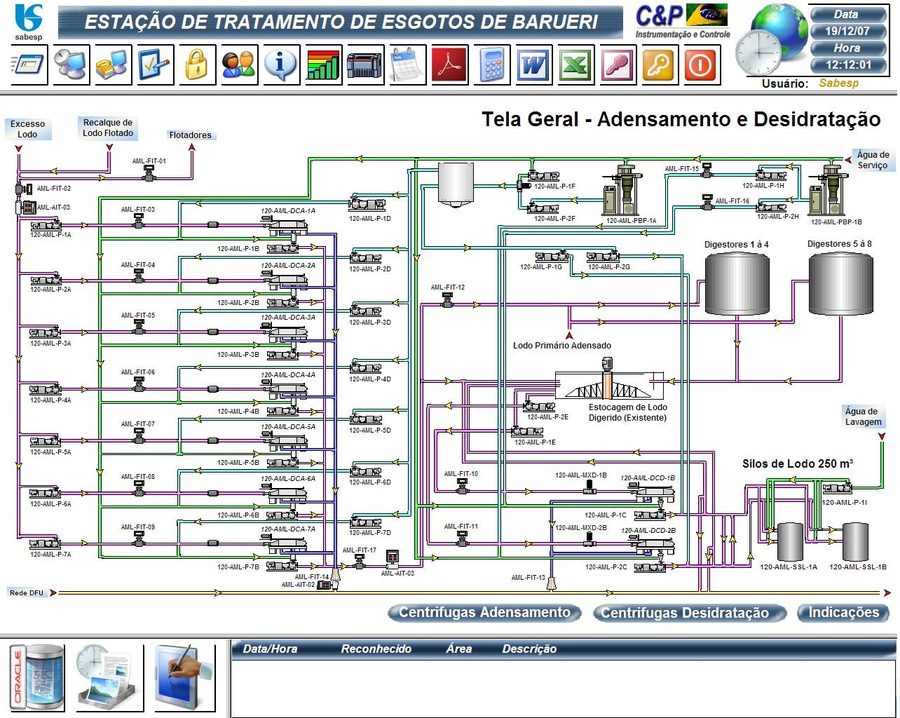
Task: Click the orange key icon
Action: click(x=659, y=65)
